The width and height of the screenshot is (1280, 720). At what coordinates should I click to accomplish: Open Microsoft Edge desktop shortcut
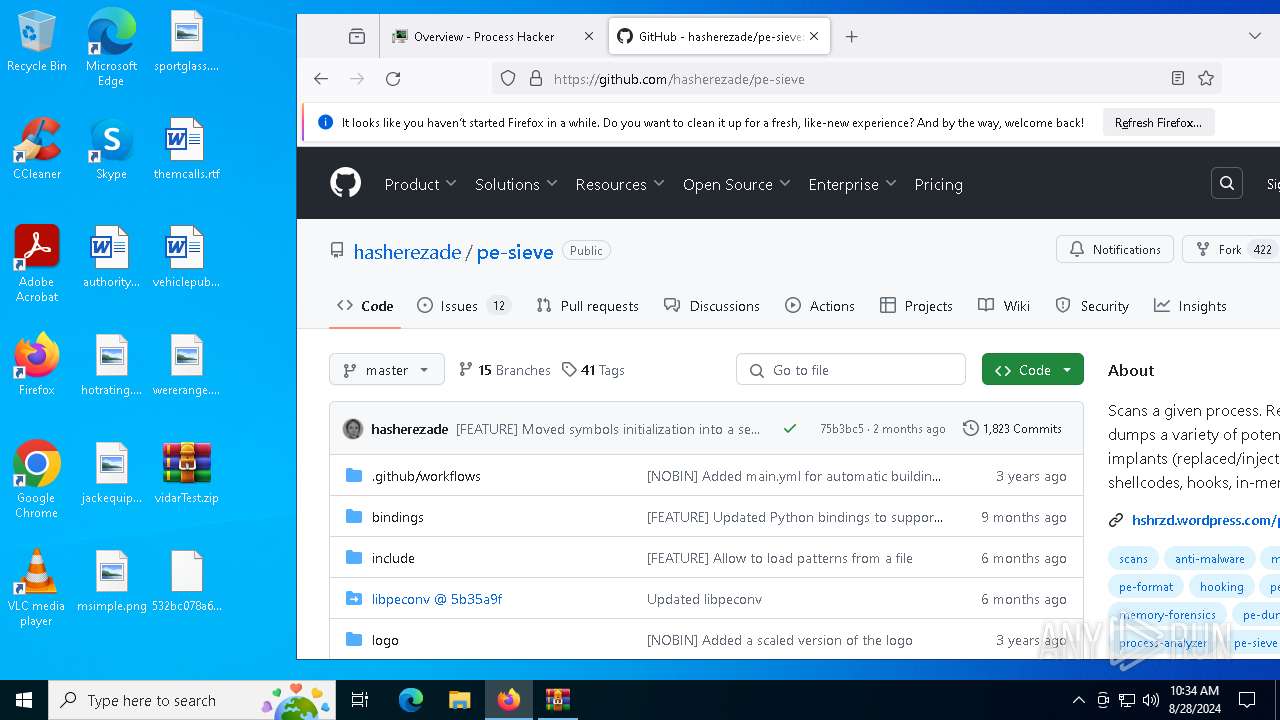(111, 48)
